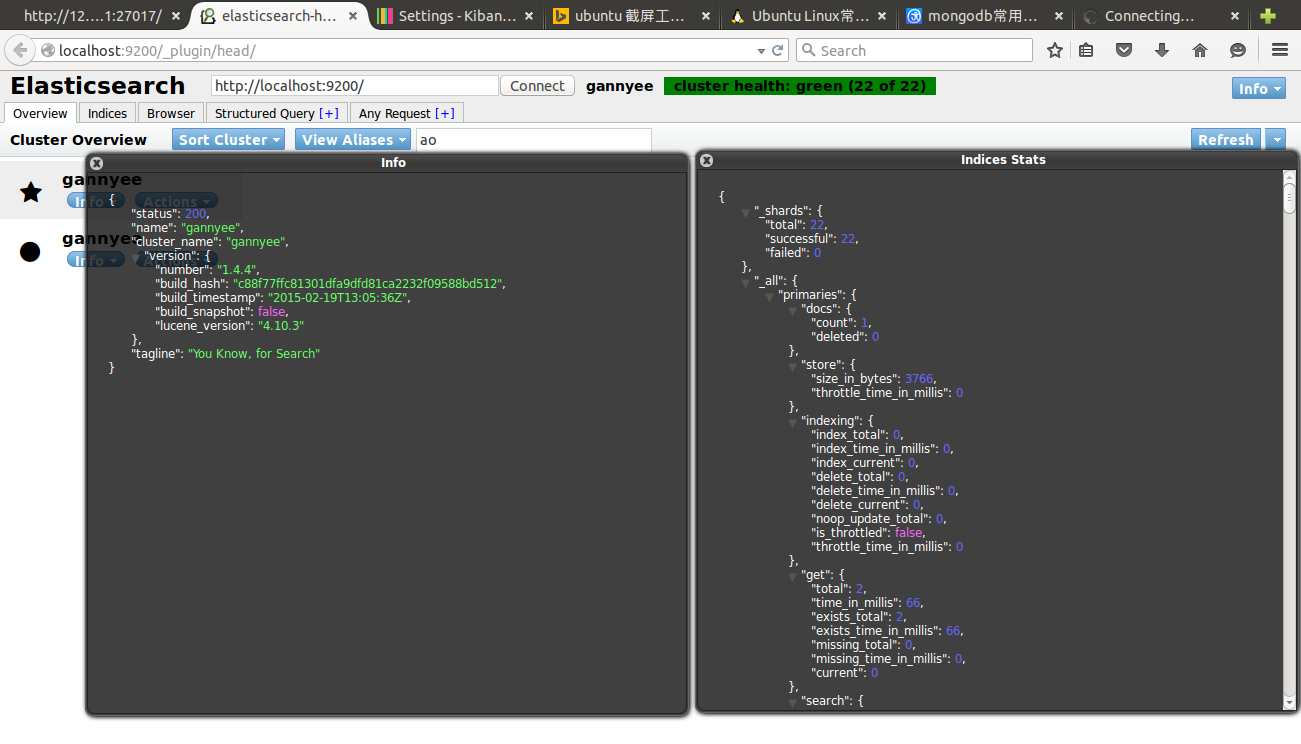The image size is (1301, 744).
Task: Click the Connect button
Action: (537, 86)
